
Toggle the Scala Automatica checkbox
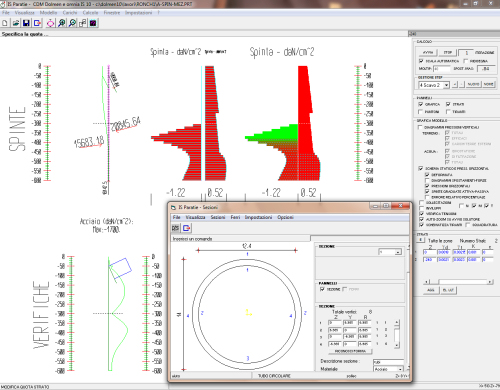click(x=421, y=61)
